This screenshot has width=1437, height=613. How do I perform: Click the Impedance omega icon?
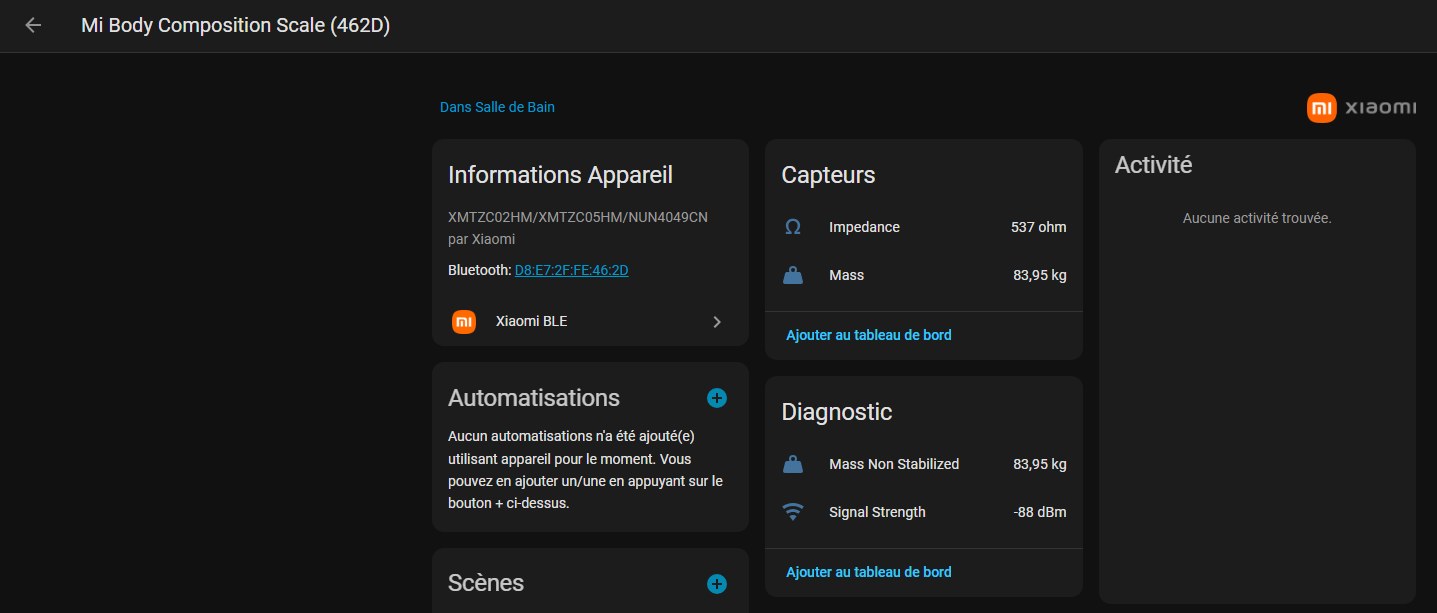(x=793, y=228)
